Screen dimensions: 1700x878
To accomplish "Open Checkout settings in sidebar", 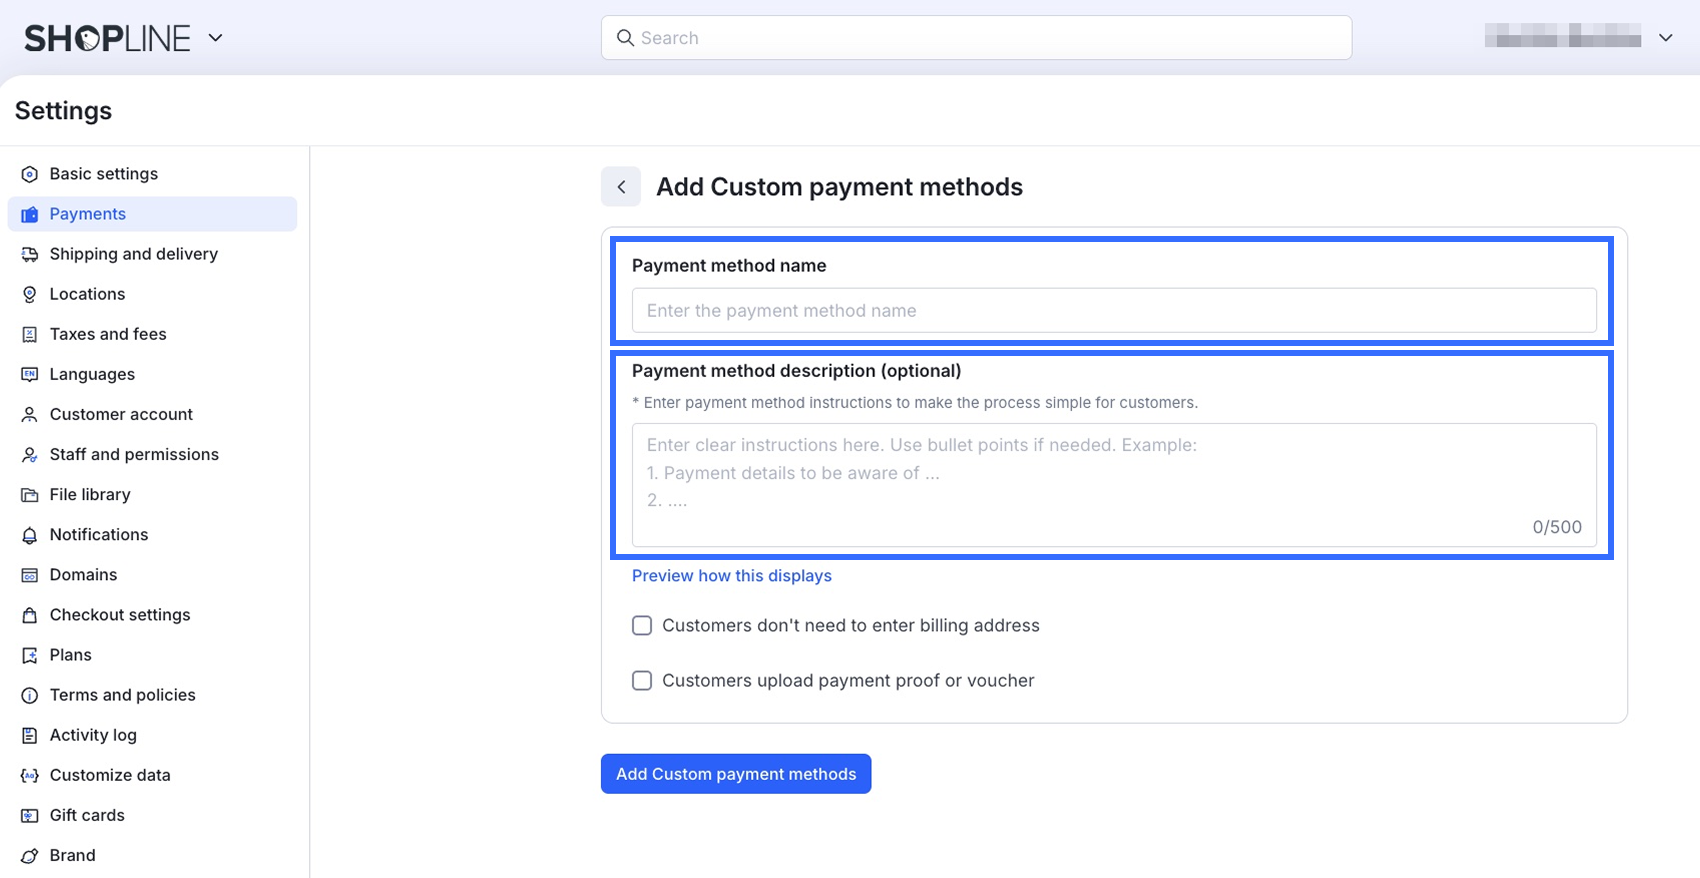I will [120, 615].
